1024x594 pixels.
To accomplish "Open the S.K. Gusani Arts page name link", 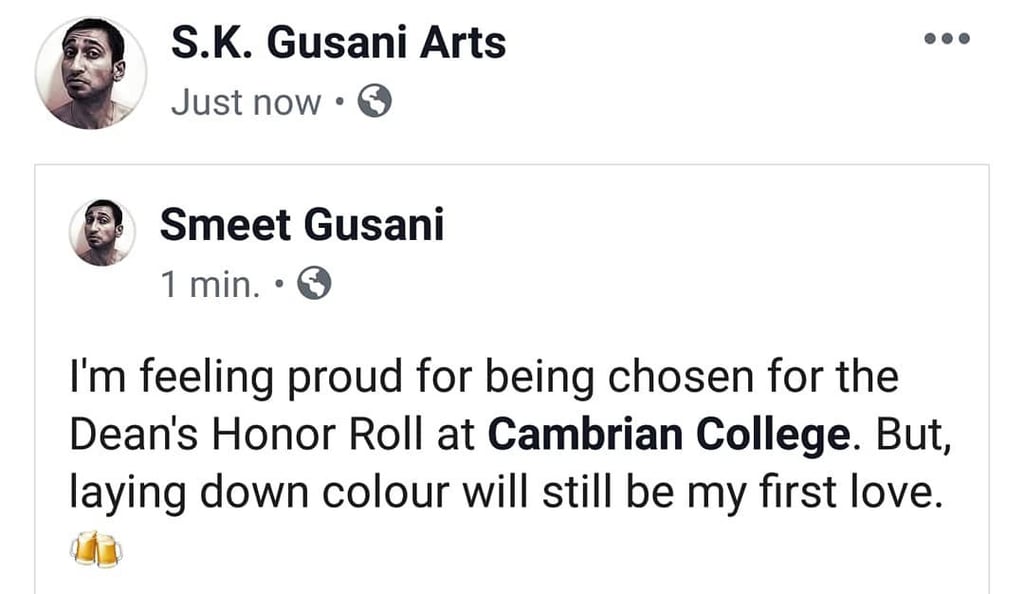I will tap(340, 42).
